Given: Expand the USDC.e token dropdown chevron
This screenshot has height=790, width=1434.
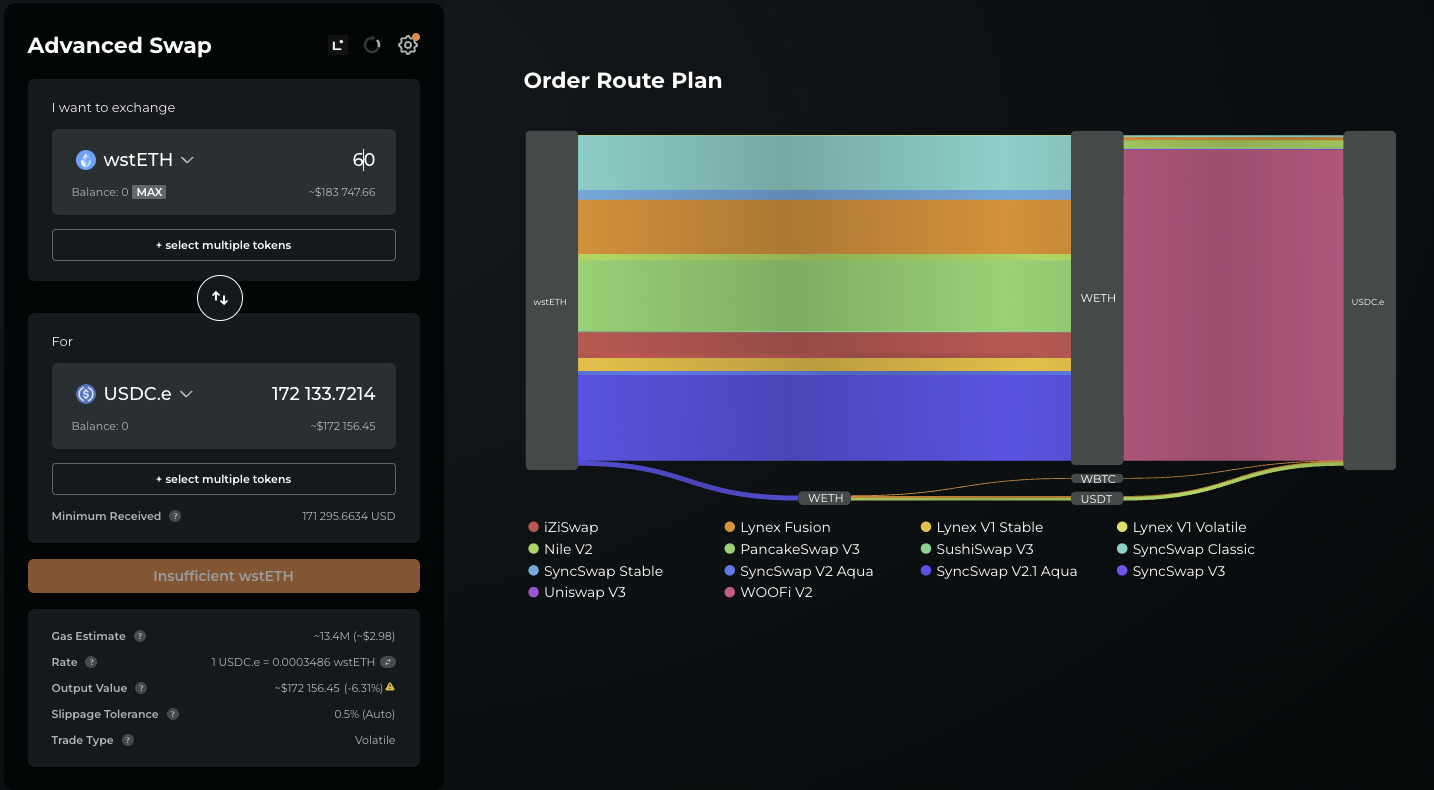Looking at the screenshot, I should [186, 394].
